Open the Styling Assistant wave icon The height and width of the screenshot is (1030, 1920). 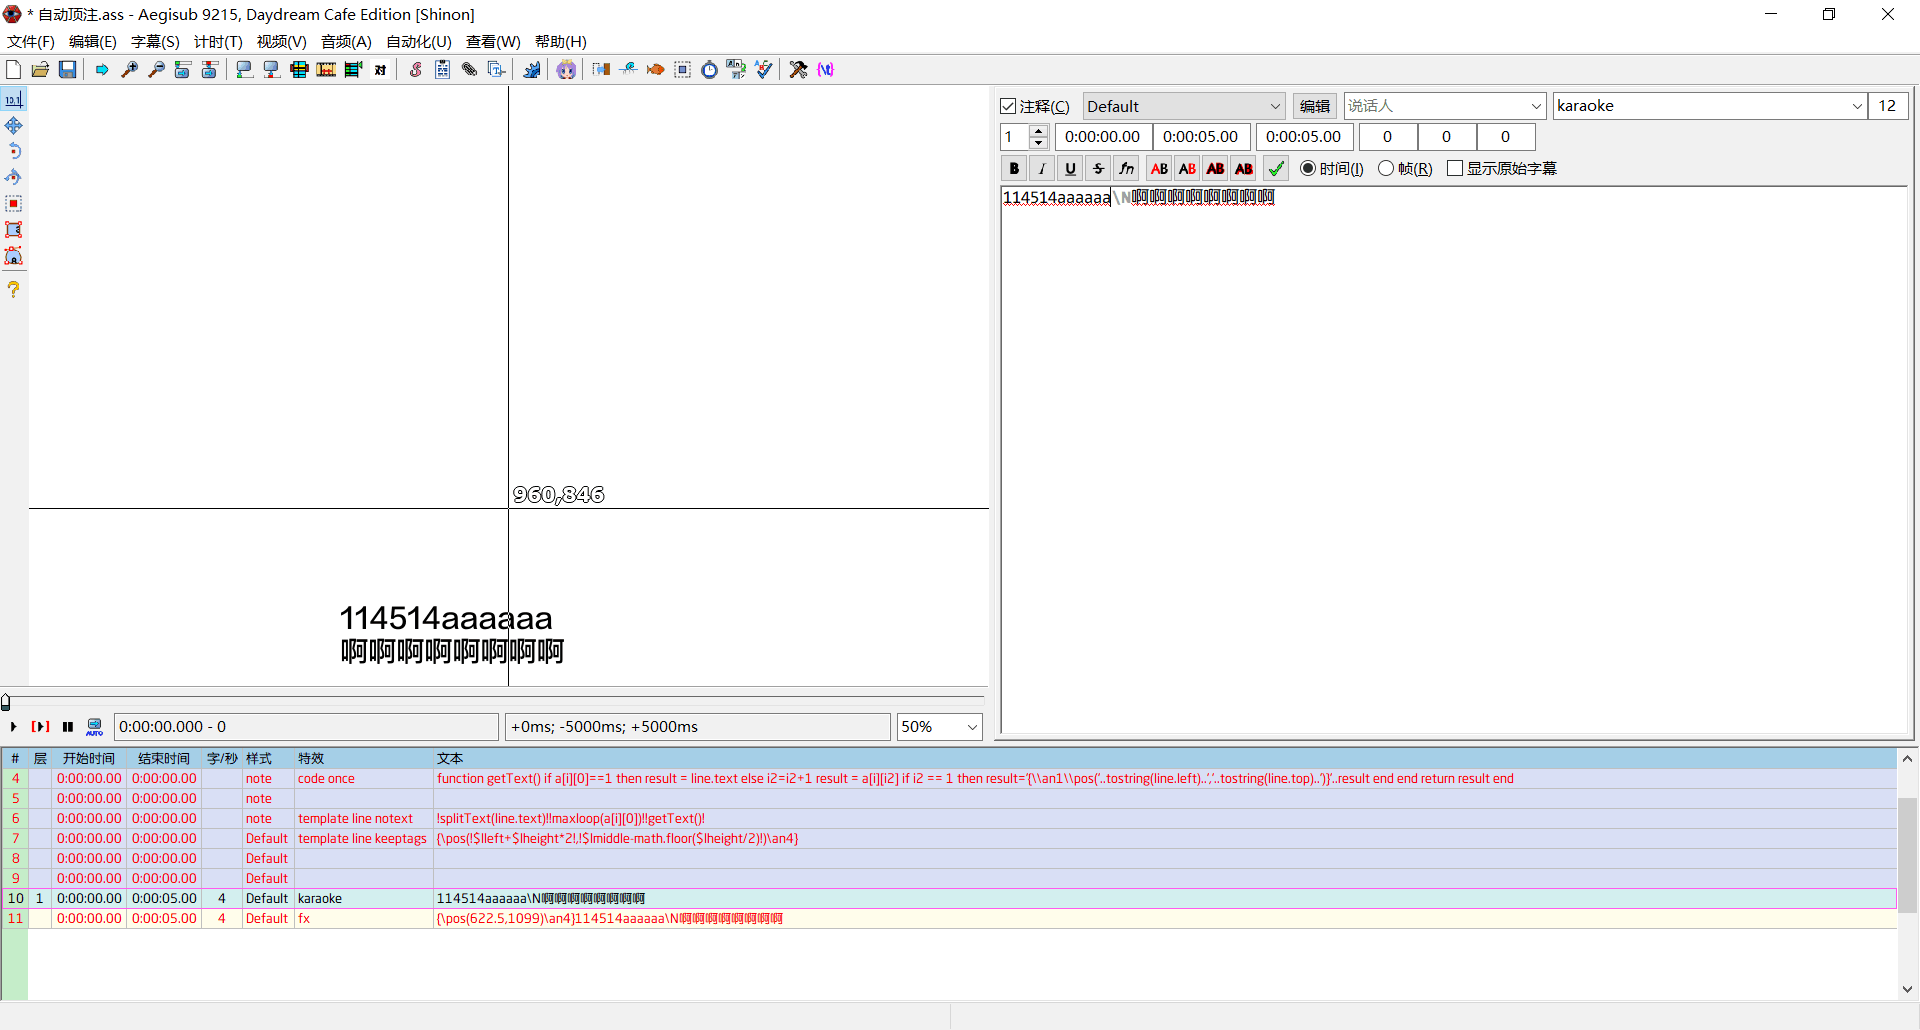pyautogui.click(x=628, y=69)
